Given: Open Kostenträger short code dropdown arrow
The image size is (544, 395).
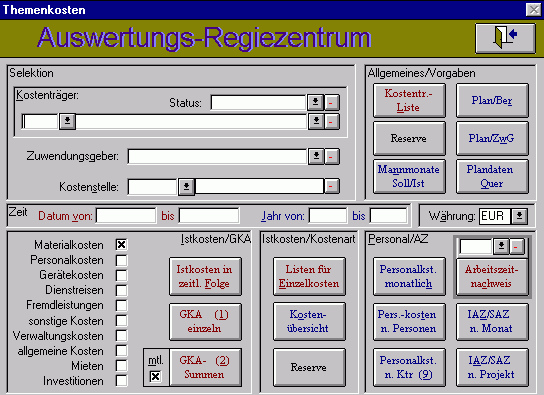Looking at the screenshot, I should [x=67, y=122].
